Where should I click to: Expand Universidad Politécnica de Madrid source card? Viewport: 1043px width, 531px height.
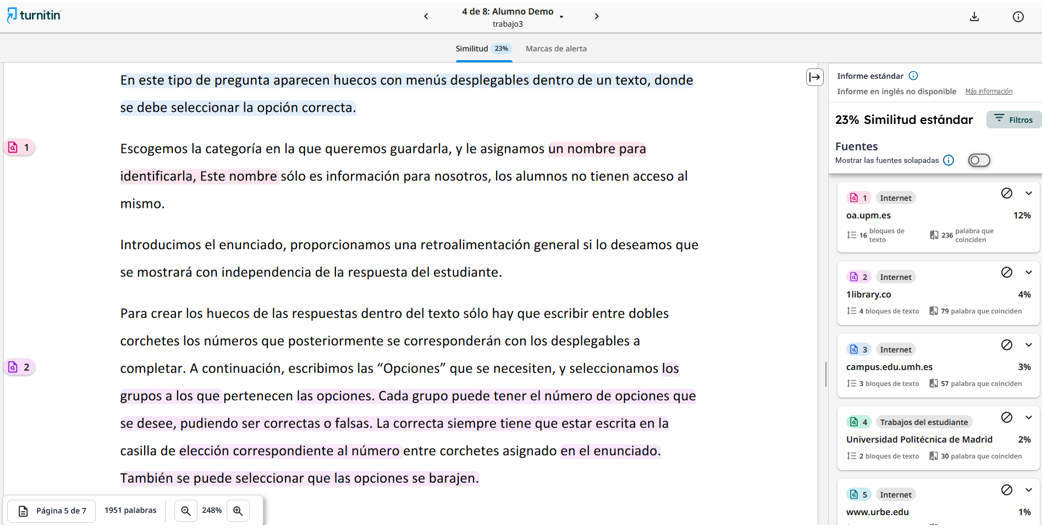1028,417
